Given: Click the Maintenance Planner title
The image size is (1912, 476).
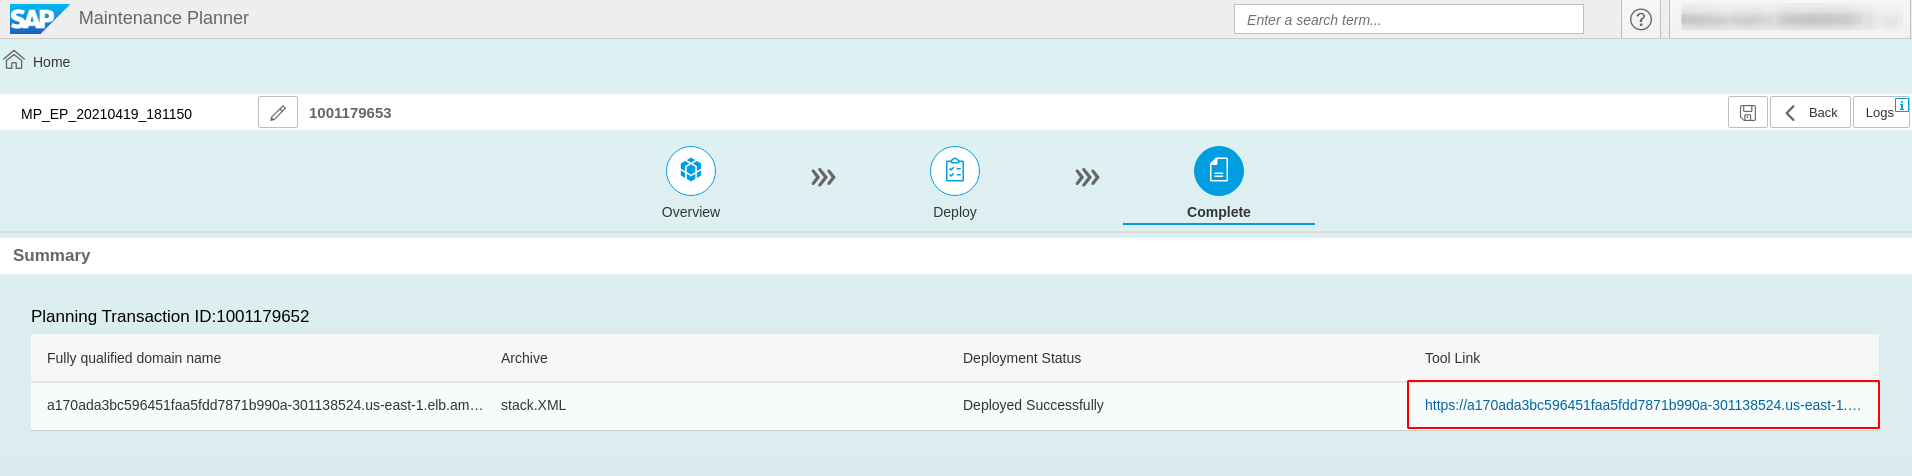Looking at the screenshot, I should coord(164,18).
